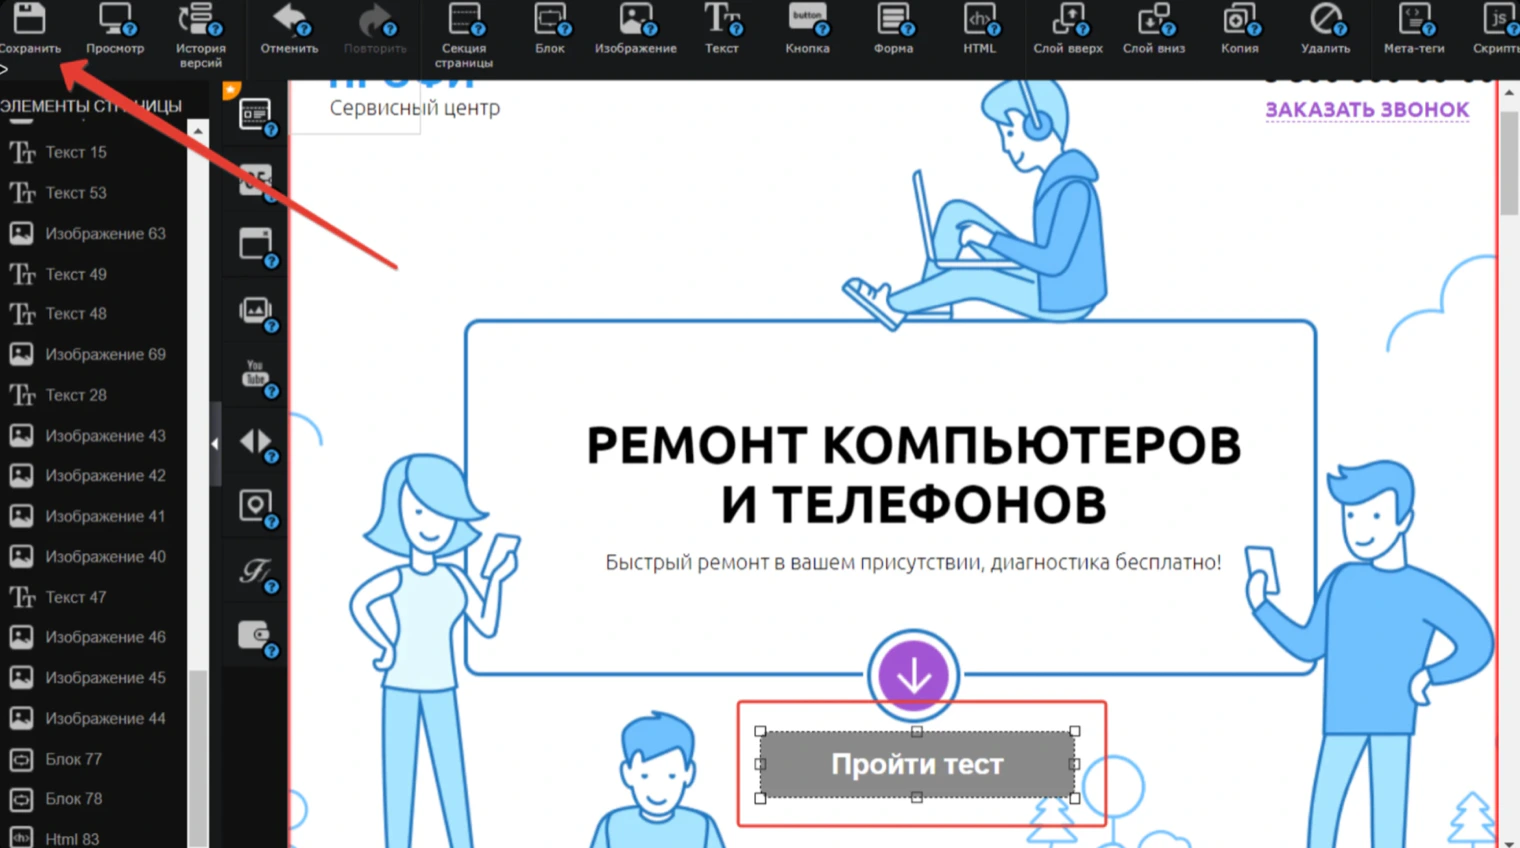Screen dimensions: 1520x848
Task: Redo with Повторить
Action: click(x=375, y=30)
